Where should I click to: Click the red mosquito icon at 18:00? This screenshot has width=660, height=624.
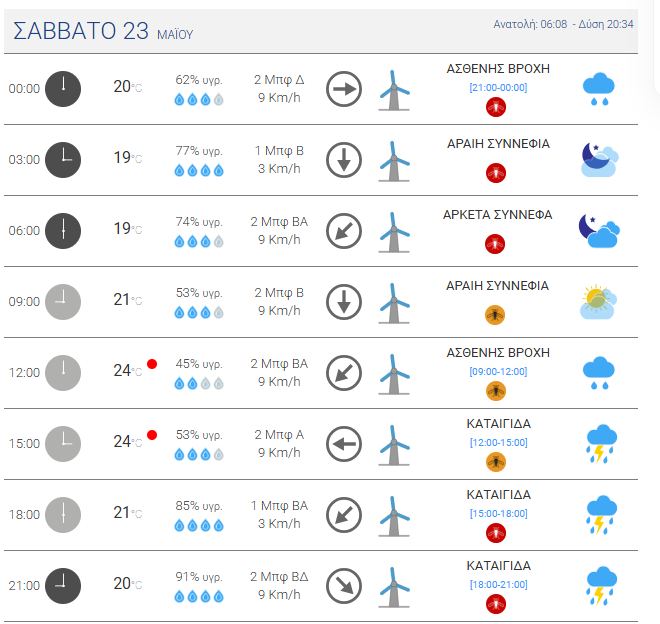(x=495, y=533)
